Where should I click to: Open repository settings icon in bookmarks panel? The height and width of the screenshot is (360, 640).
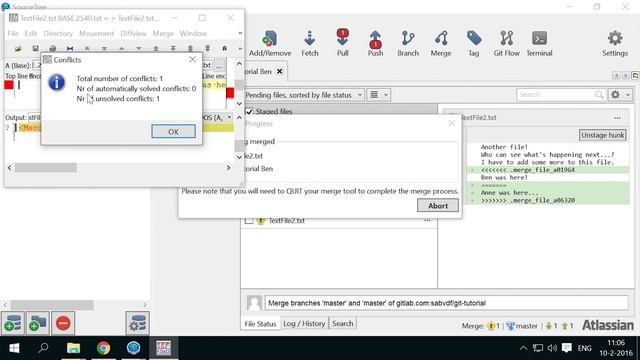[138, 323]
